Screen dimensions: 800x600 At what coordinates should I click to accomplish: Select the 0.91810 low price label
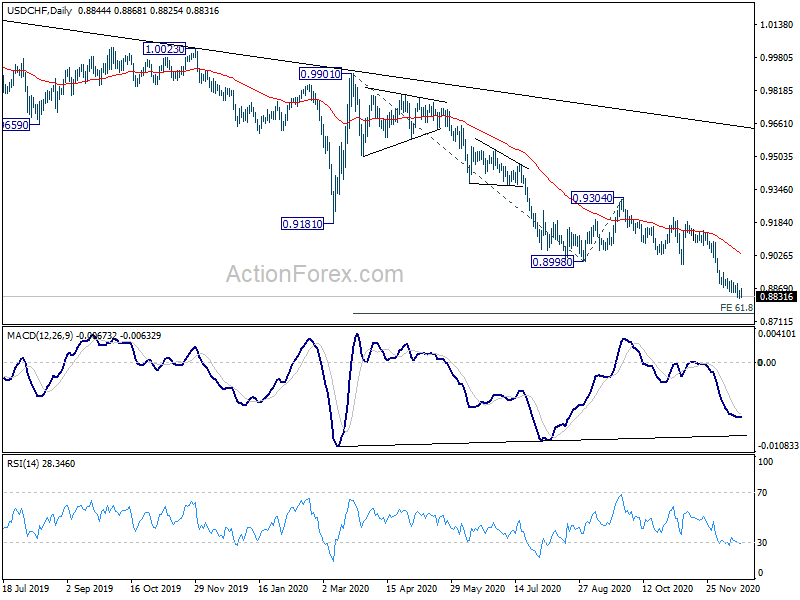tap(303, 223)
